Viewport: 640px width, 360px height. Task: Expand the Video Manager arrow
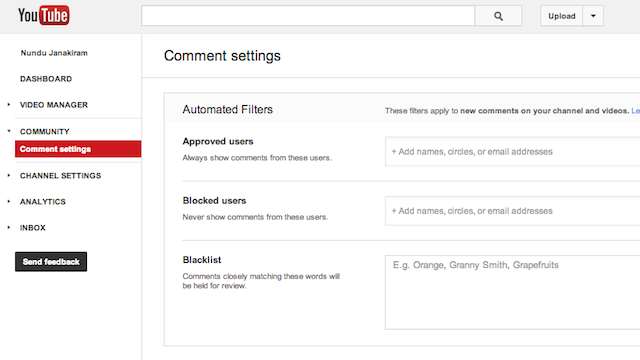click(x=9, y=105)
